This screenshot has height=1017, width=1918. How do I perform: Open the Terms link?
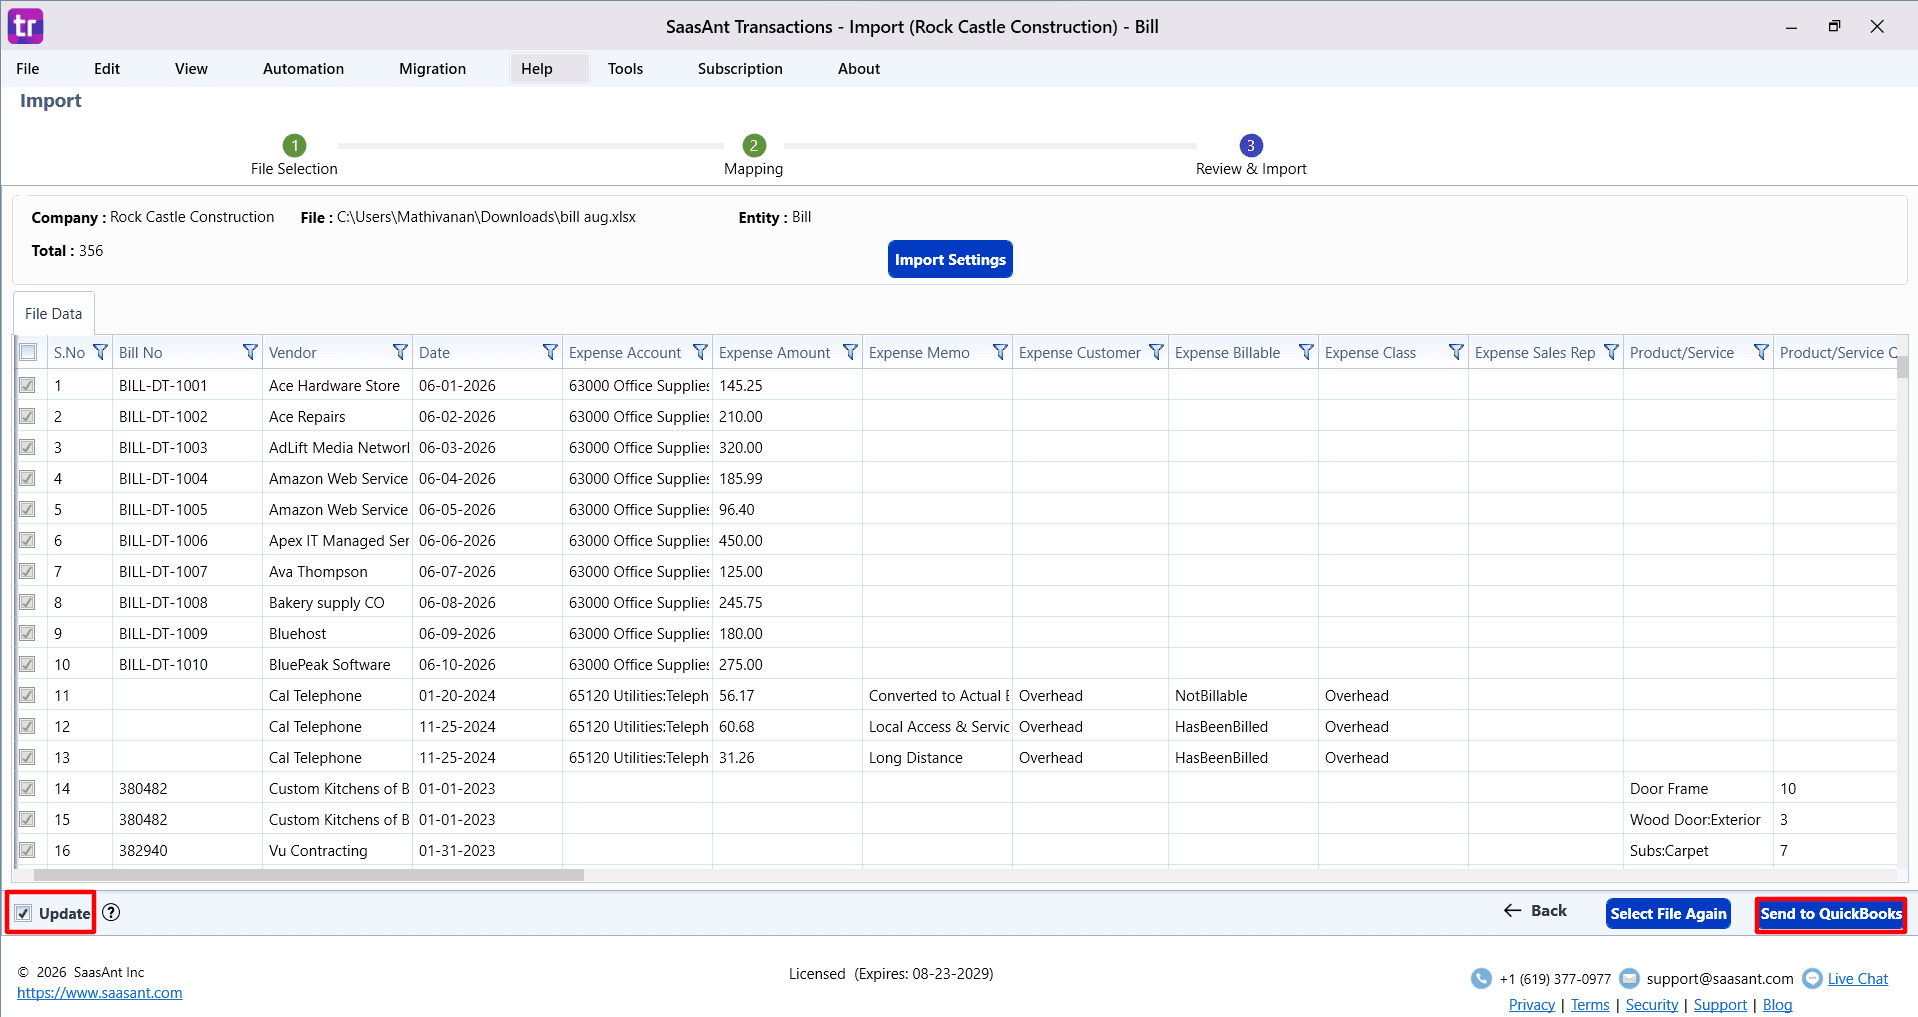click(1590, 1005)
